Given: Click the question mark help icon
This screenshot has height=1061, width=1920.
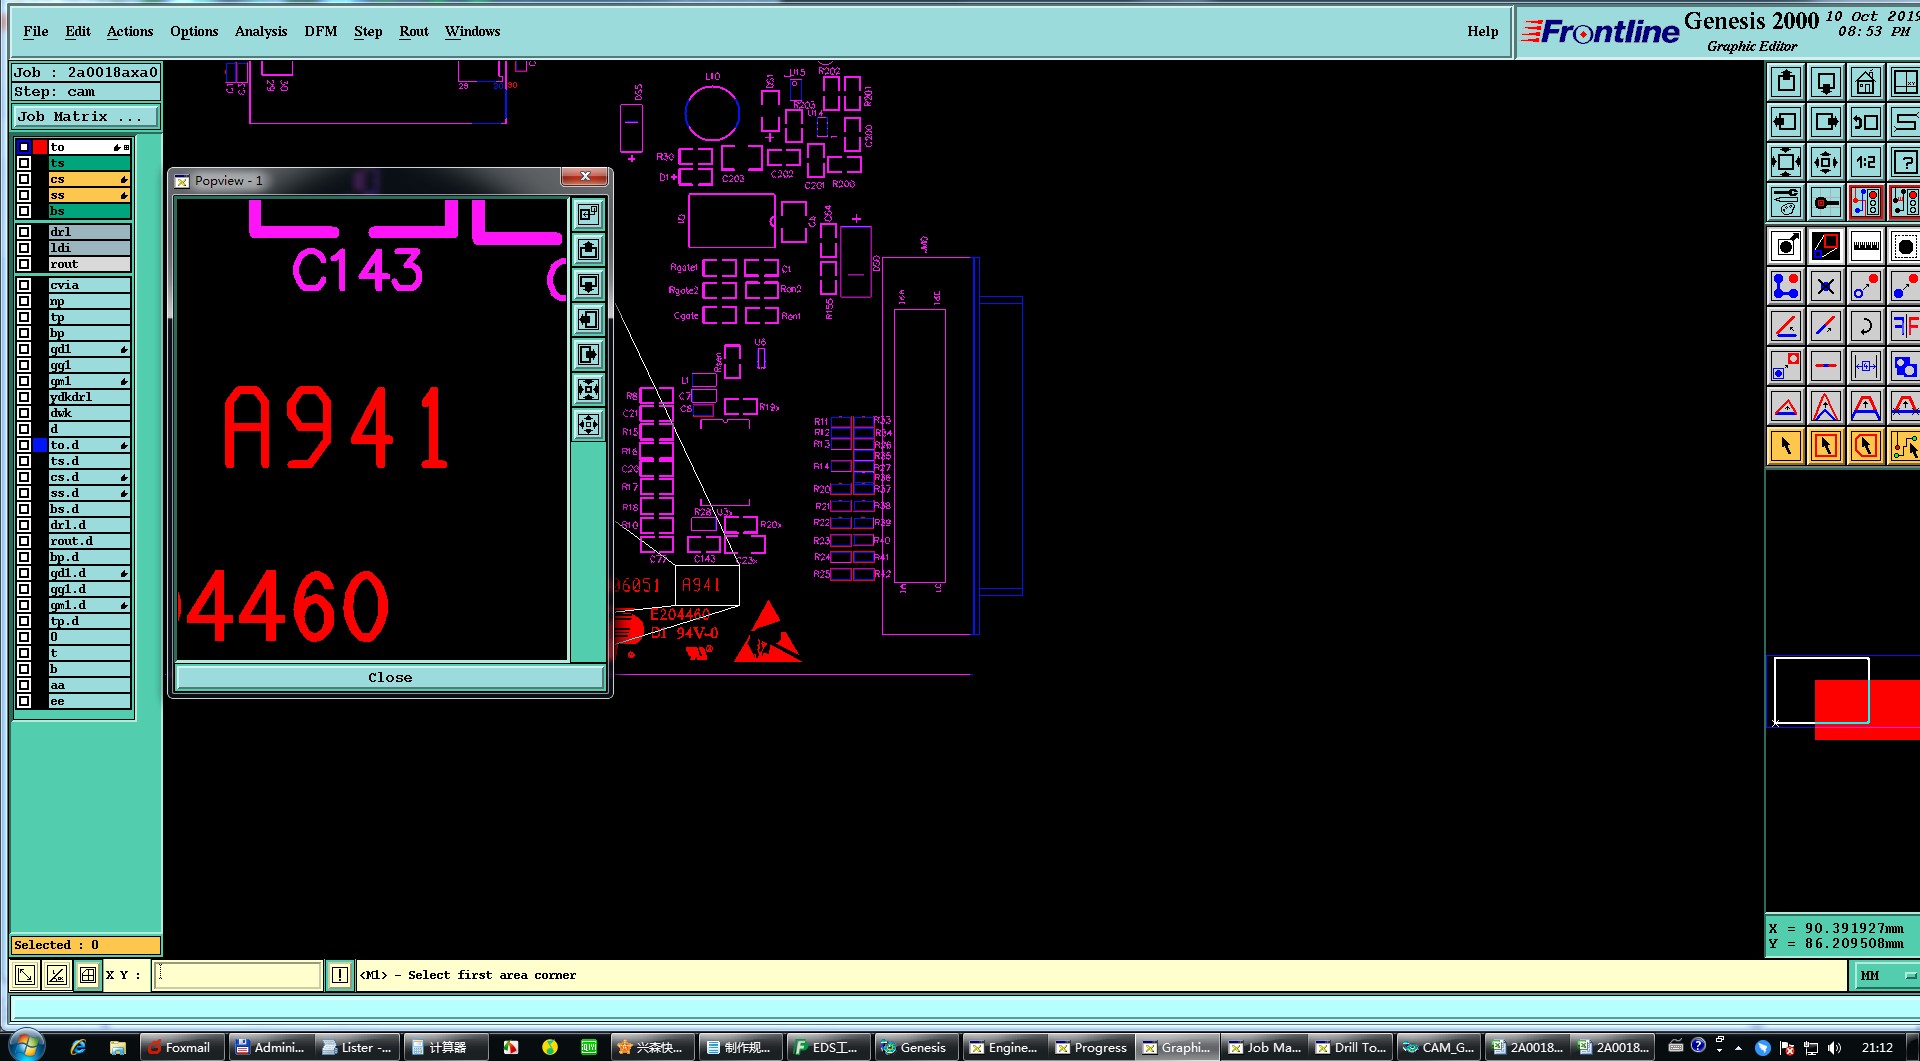Looking at the screenshot, I should click(x=1905, y=162).
